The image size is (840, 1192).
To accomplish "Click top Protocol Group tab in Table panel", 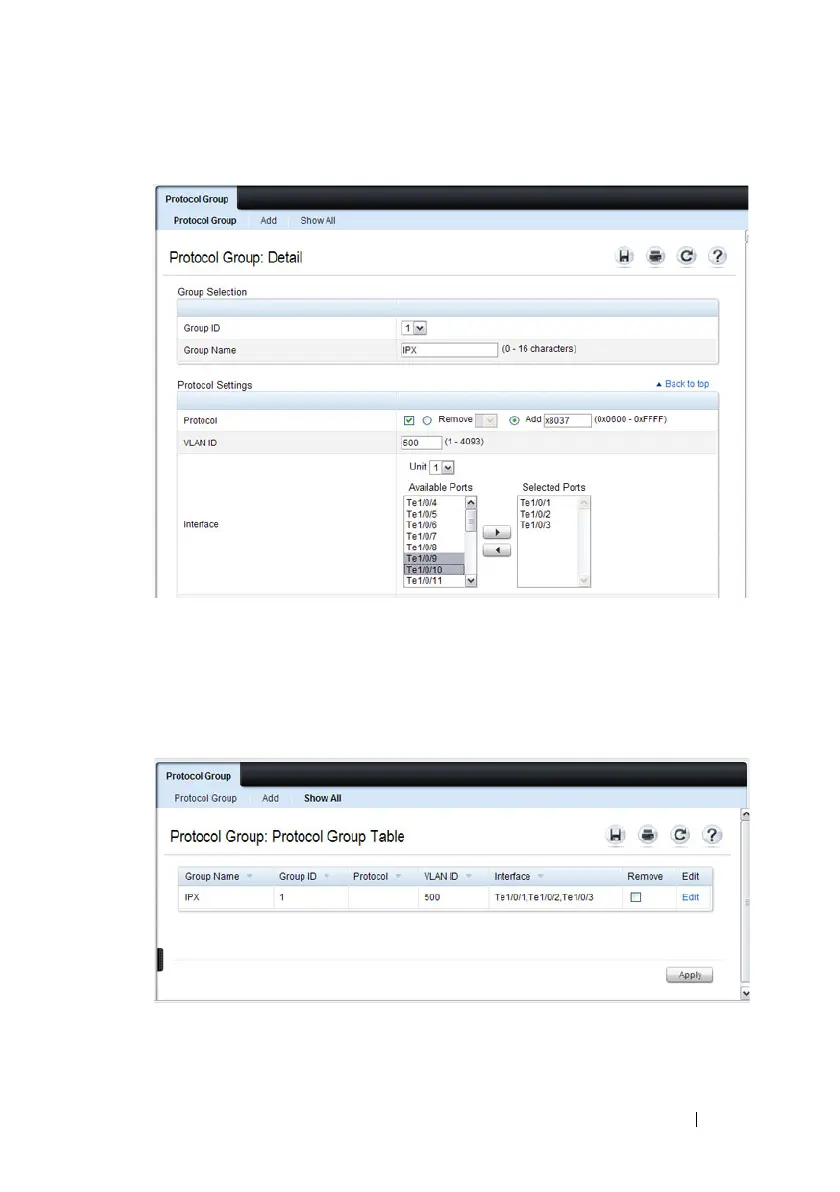I will (198, 776).
